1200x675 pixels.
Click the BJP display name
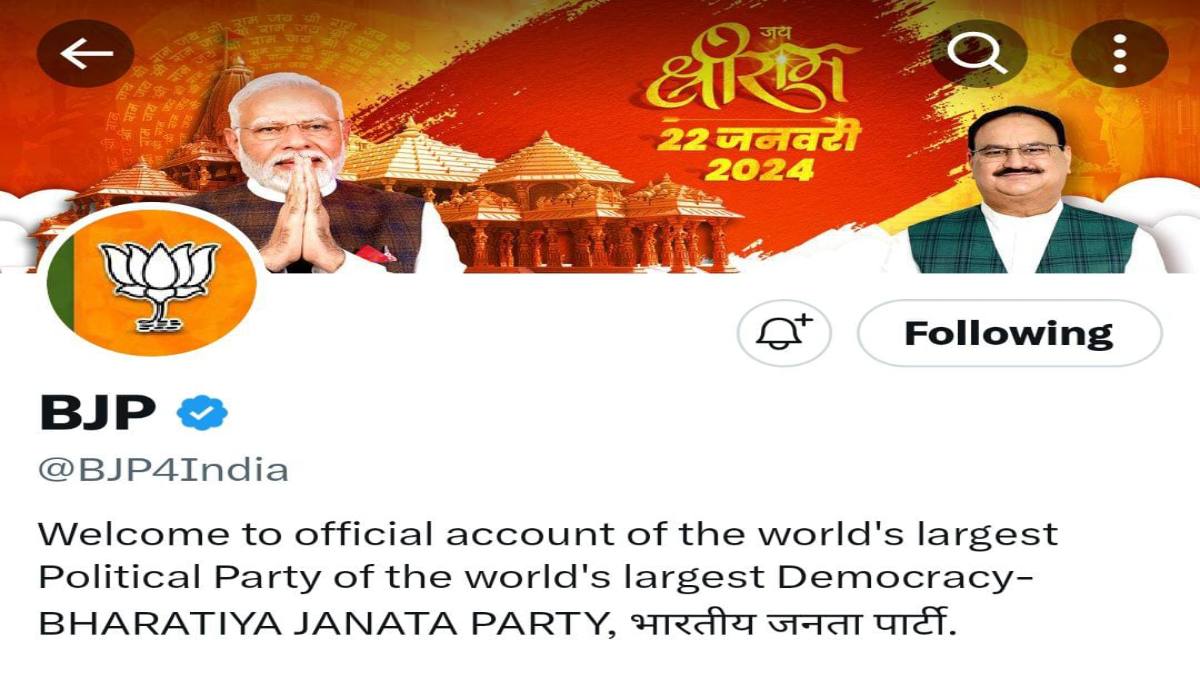coord(98,413)
